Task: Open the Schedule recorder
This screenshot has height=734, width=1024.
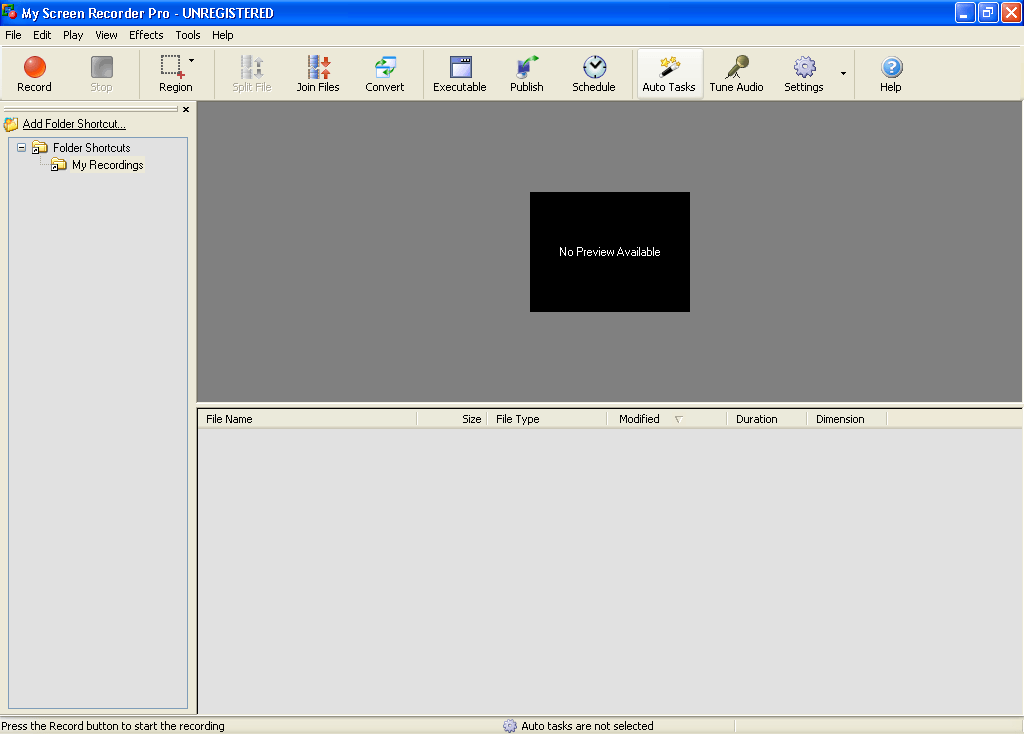Action: pos(594,73)
